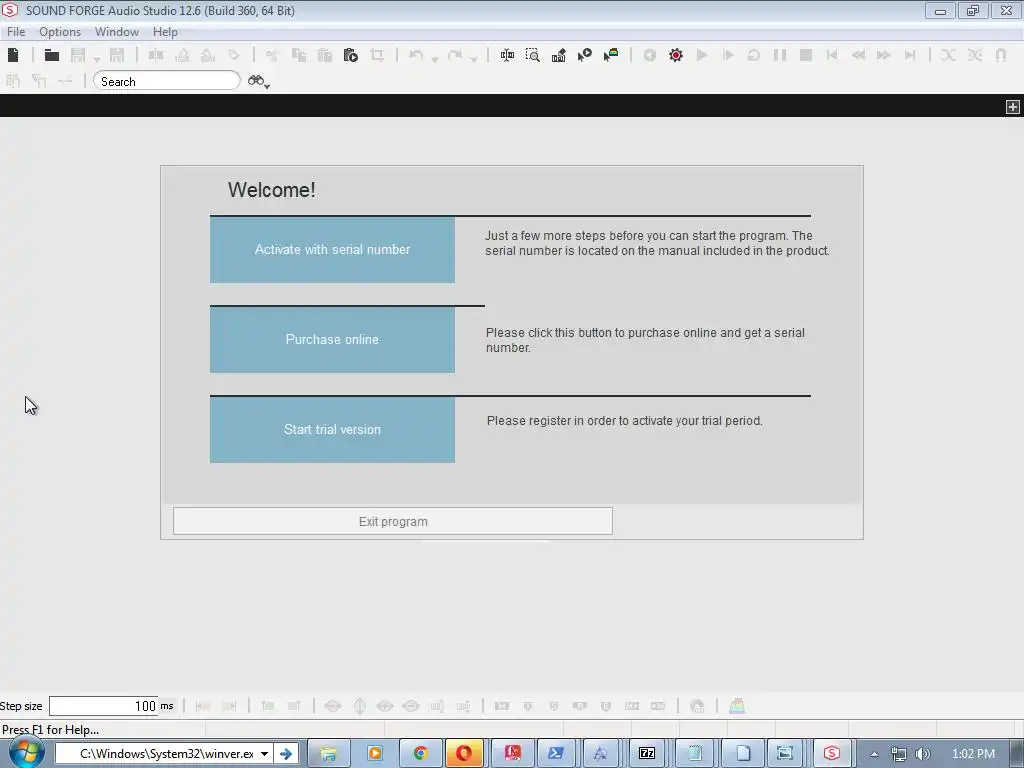Click the Save As disk icon
The image size is (1024, 768).
point(117,55)
